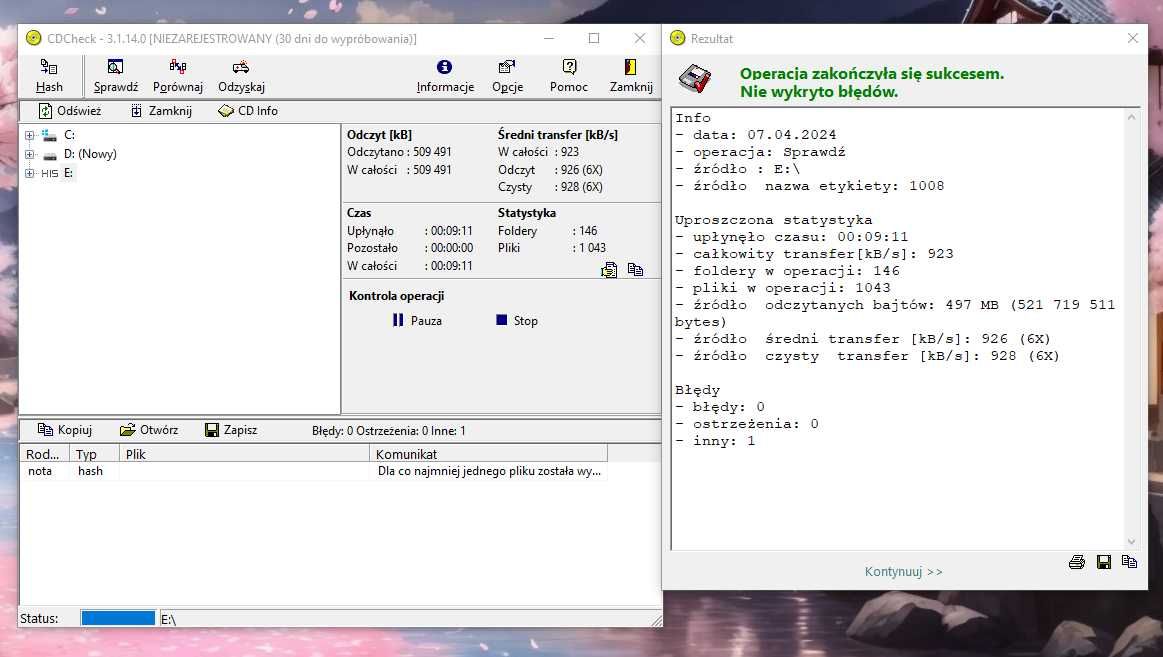
Task: Open CD Info
Action: [x=248, y=110]
